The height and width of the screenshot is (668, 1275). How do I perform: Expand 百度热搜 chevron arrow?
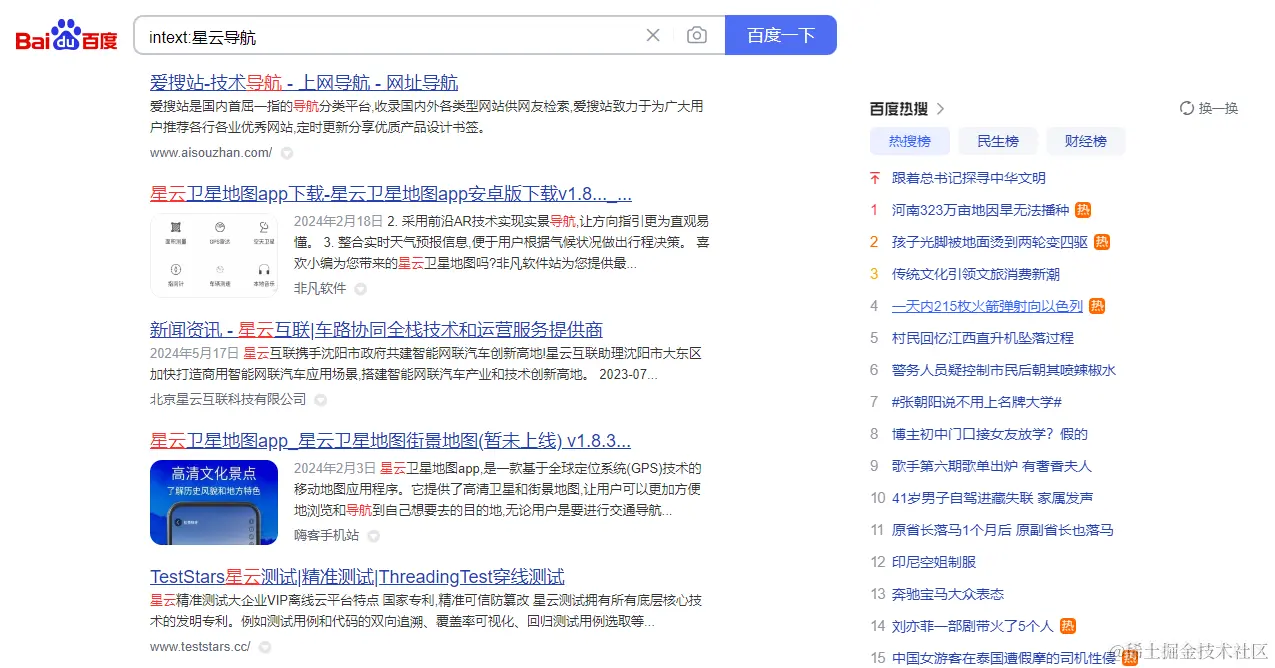(940, 109)
